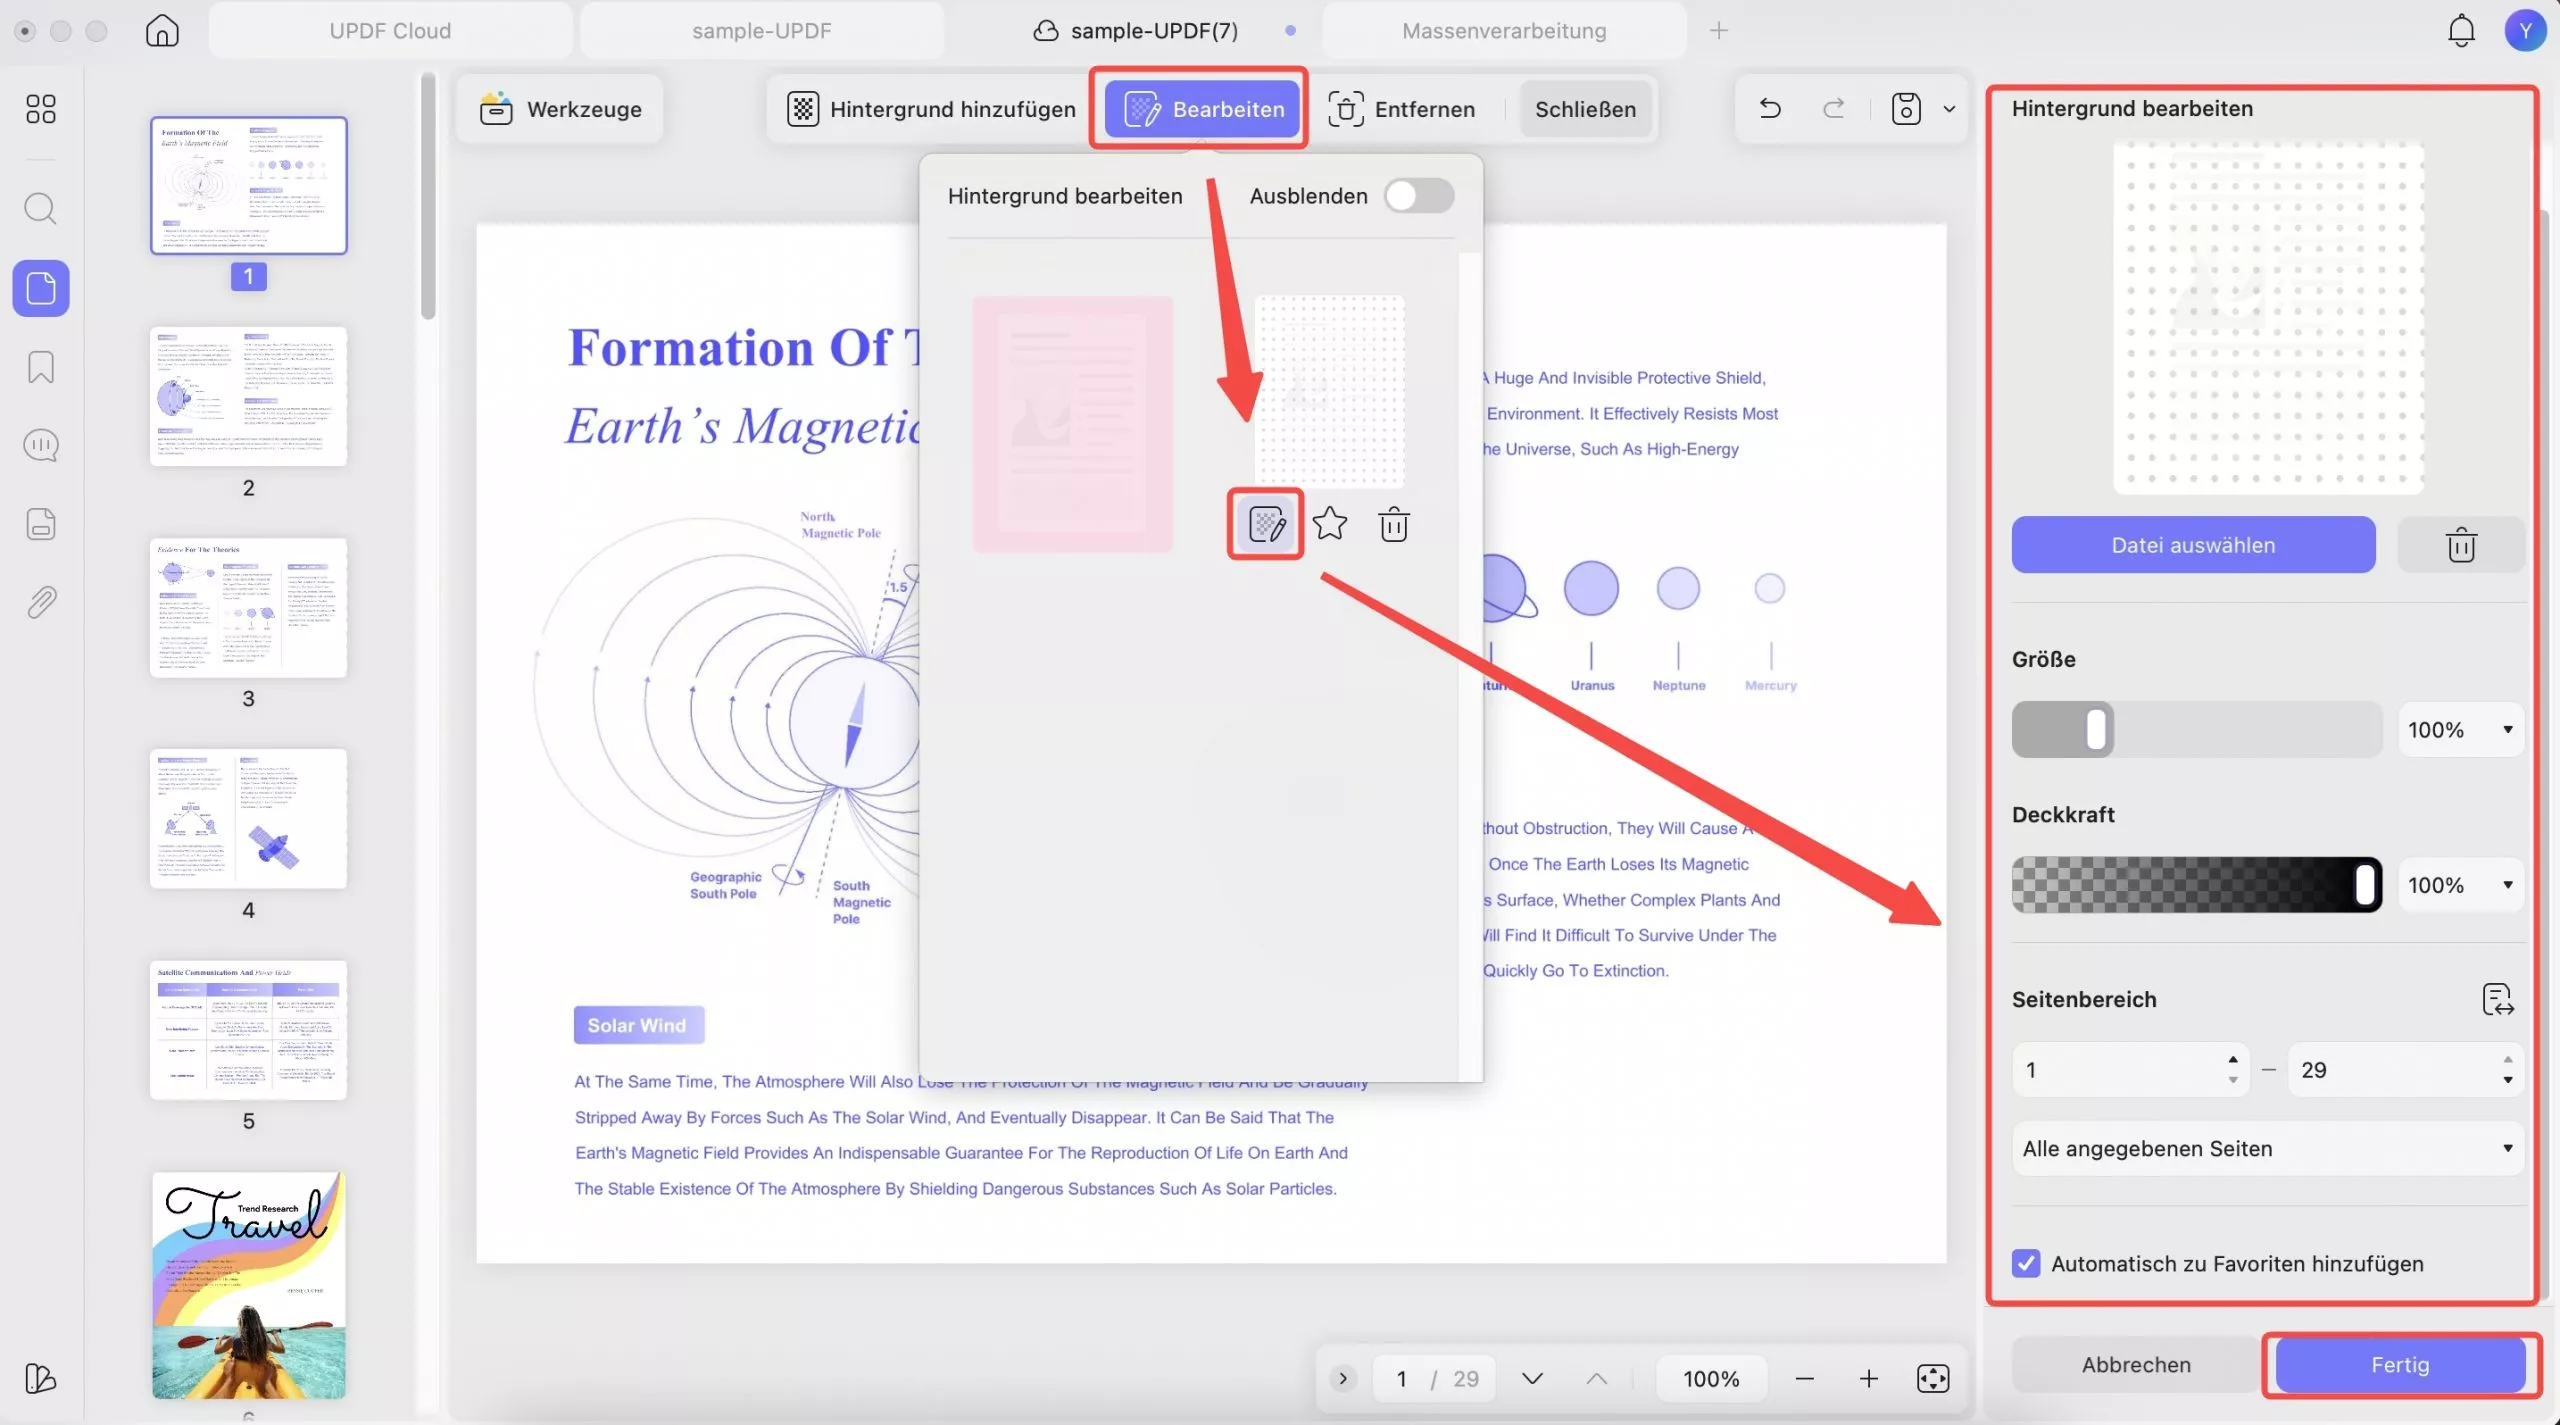Click the undo arrow in top toolbar
The height and width of the screenshot is (1425, 2560).
tap(1770, 108)
